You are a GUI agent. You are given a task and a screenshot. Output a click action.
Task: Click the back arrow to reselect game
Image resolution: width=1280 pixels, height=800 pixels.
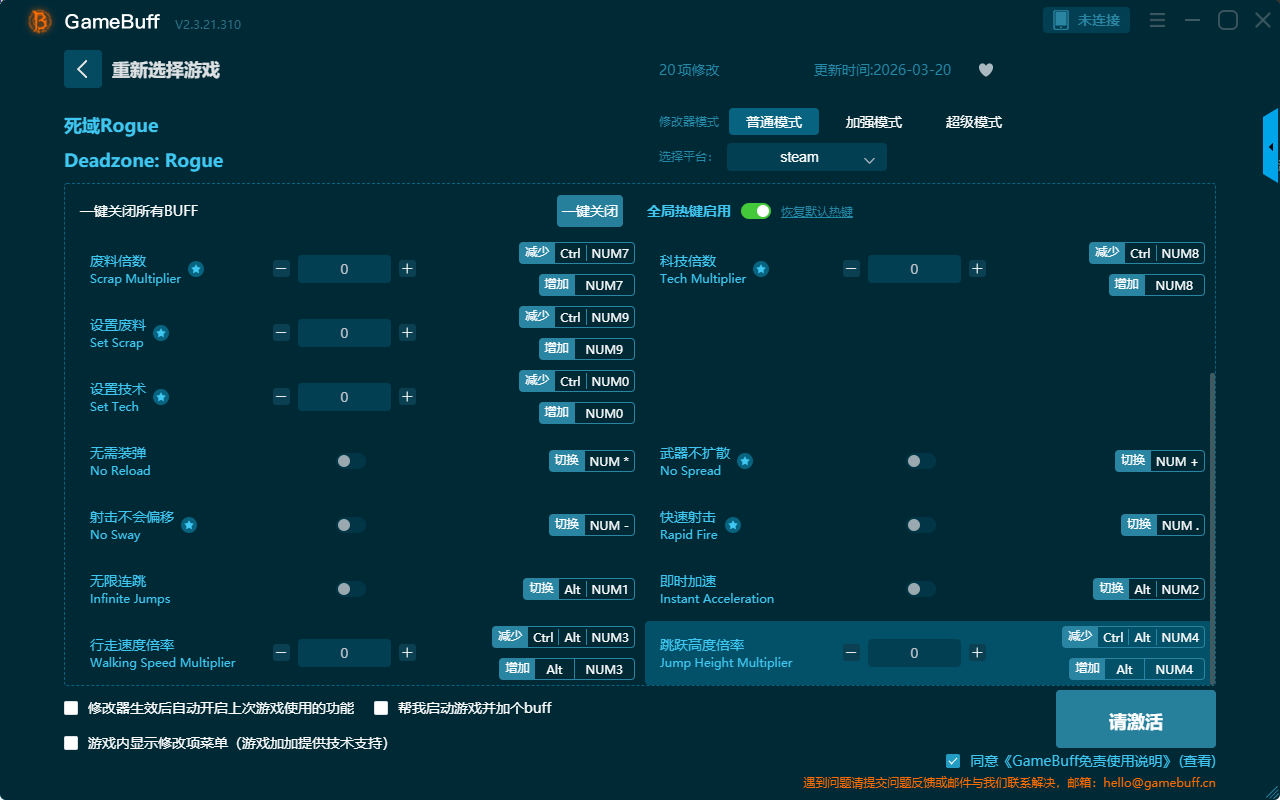(x=83, y=69)
